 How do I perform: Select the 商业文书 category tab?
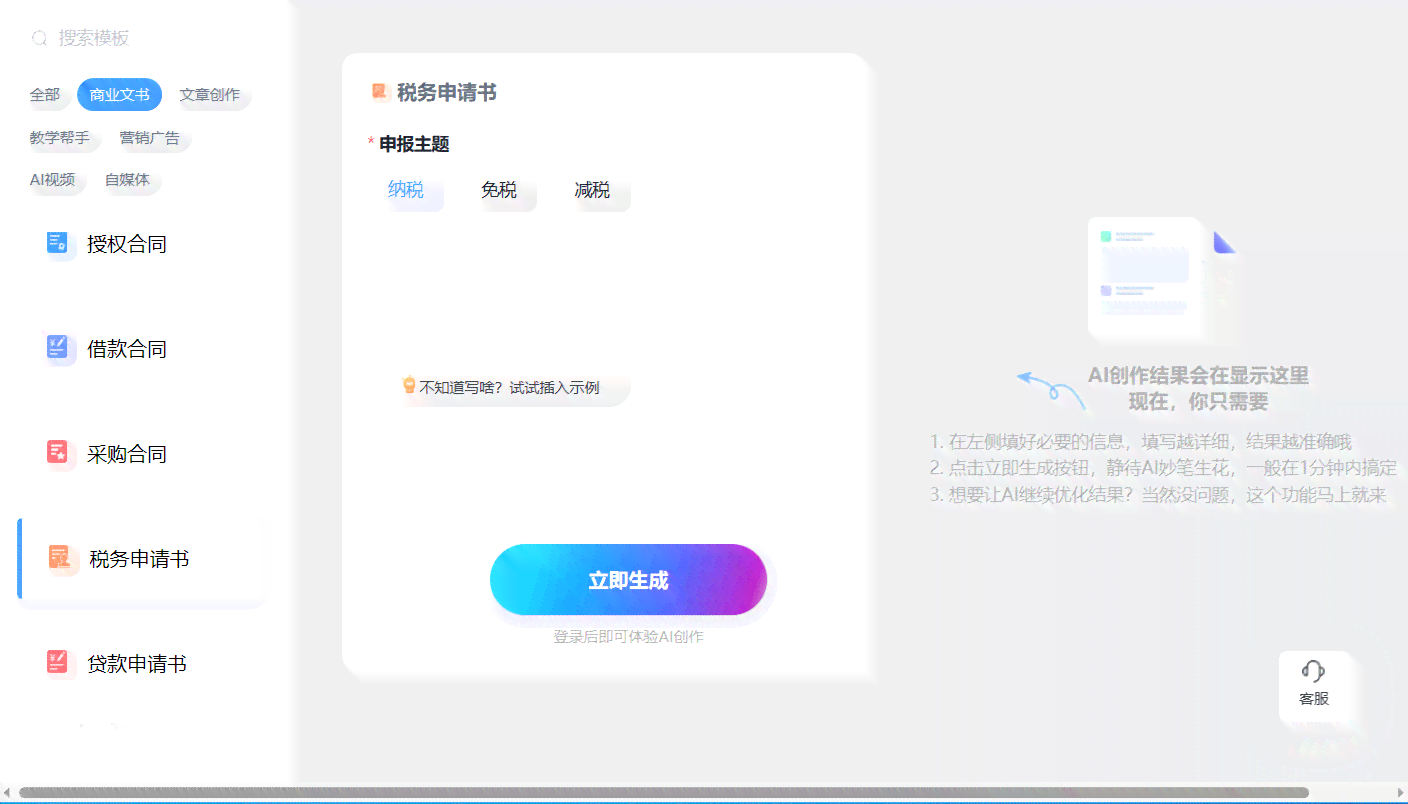(119, 95)
